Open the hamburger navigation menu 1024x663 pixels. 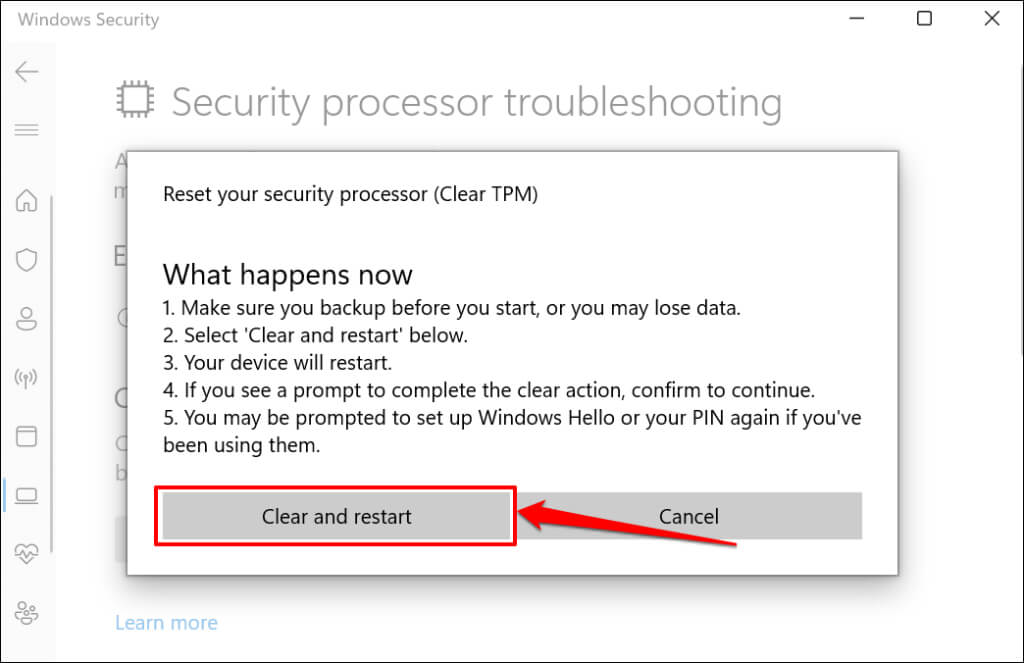26,130
